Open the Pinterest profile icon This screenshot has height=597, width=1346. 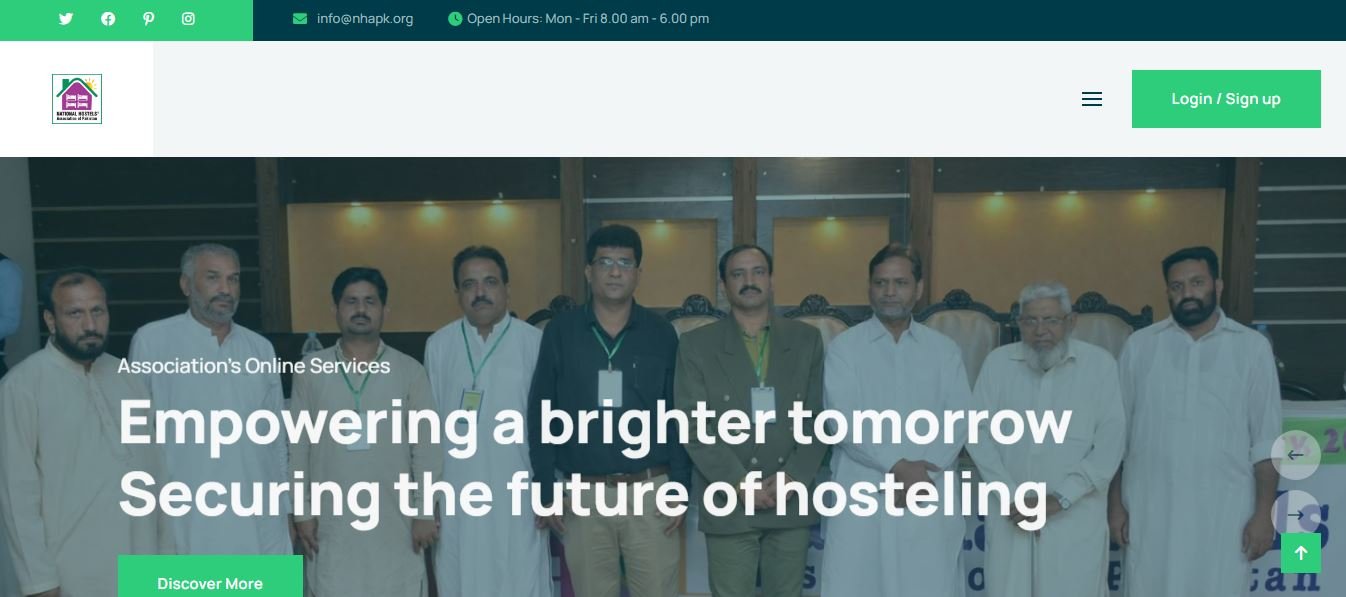pos(148,18)
